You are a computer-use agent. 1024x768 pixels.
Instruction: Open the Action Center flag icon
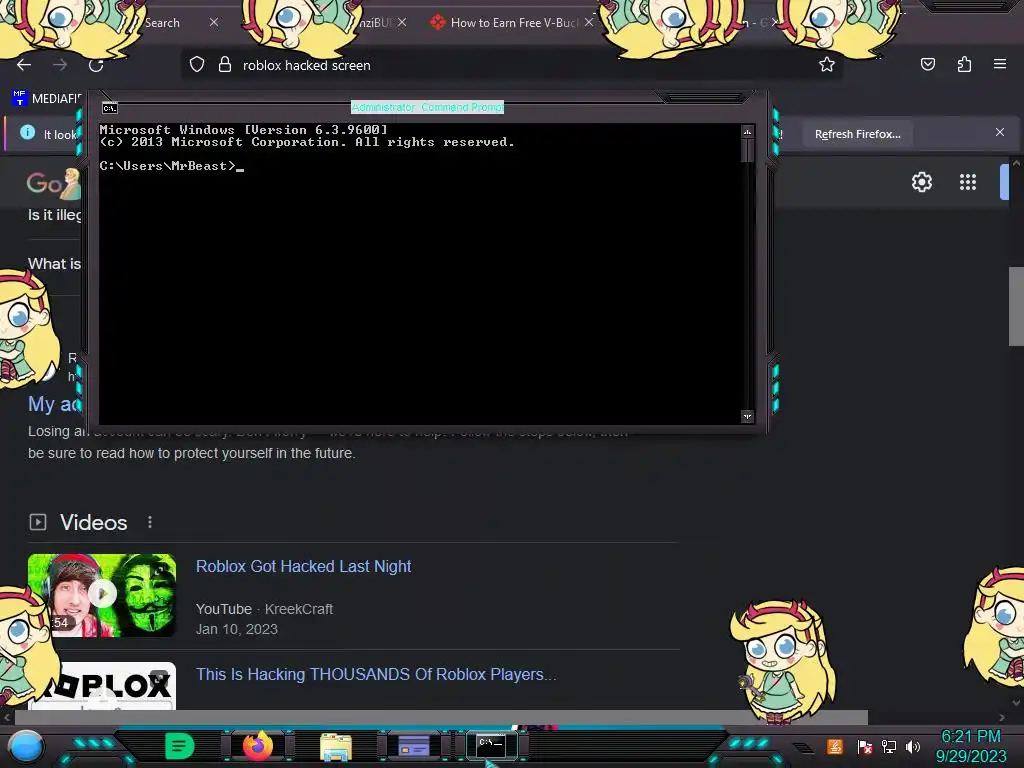point(865,746)
